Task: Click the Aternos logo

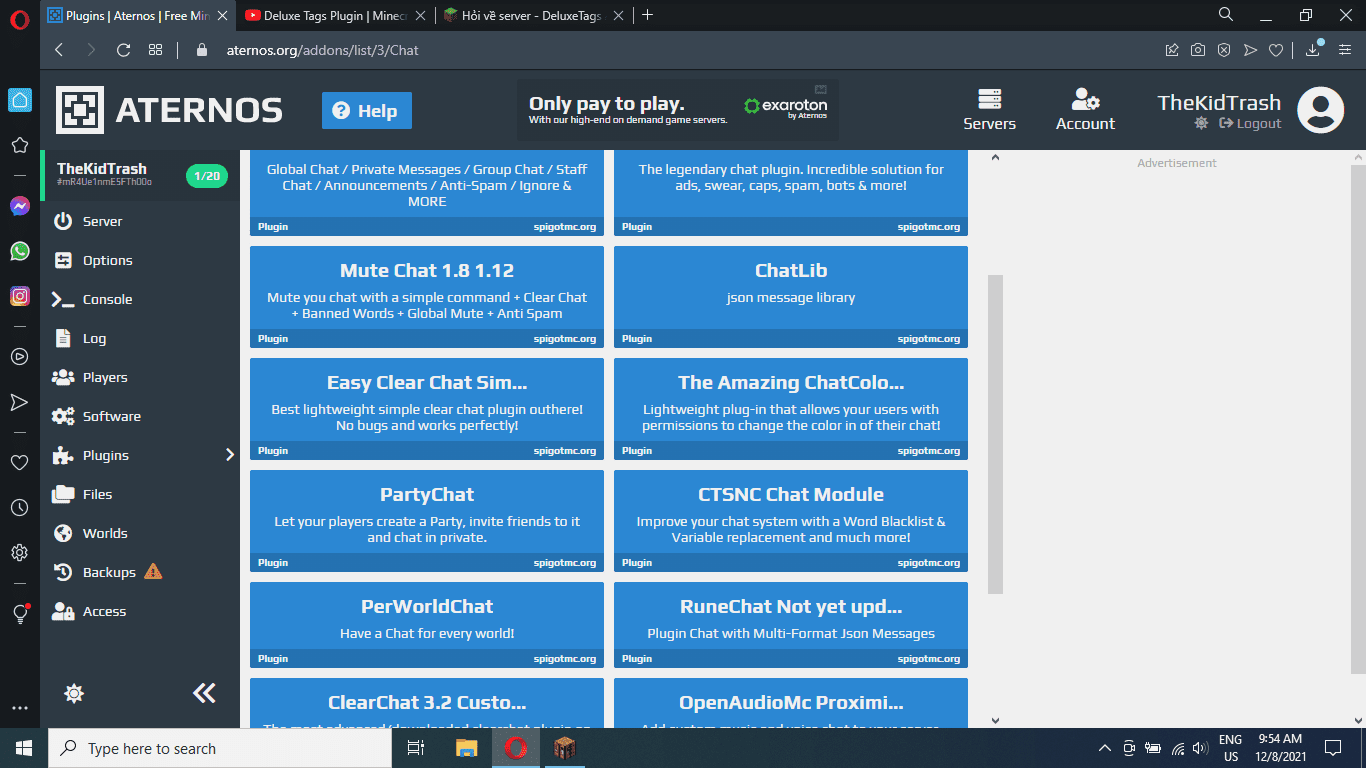Action: point(169,110)
